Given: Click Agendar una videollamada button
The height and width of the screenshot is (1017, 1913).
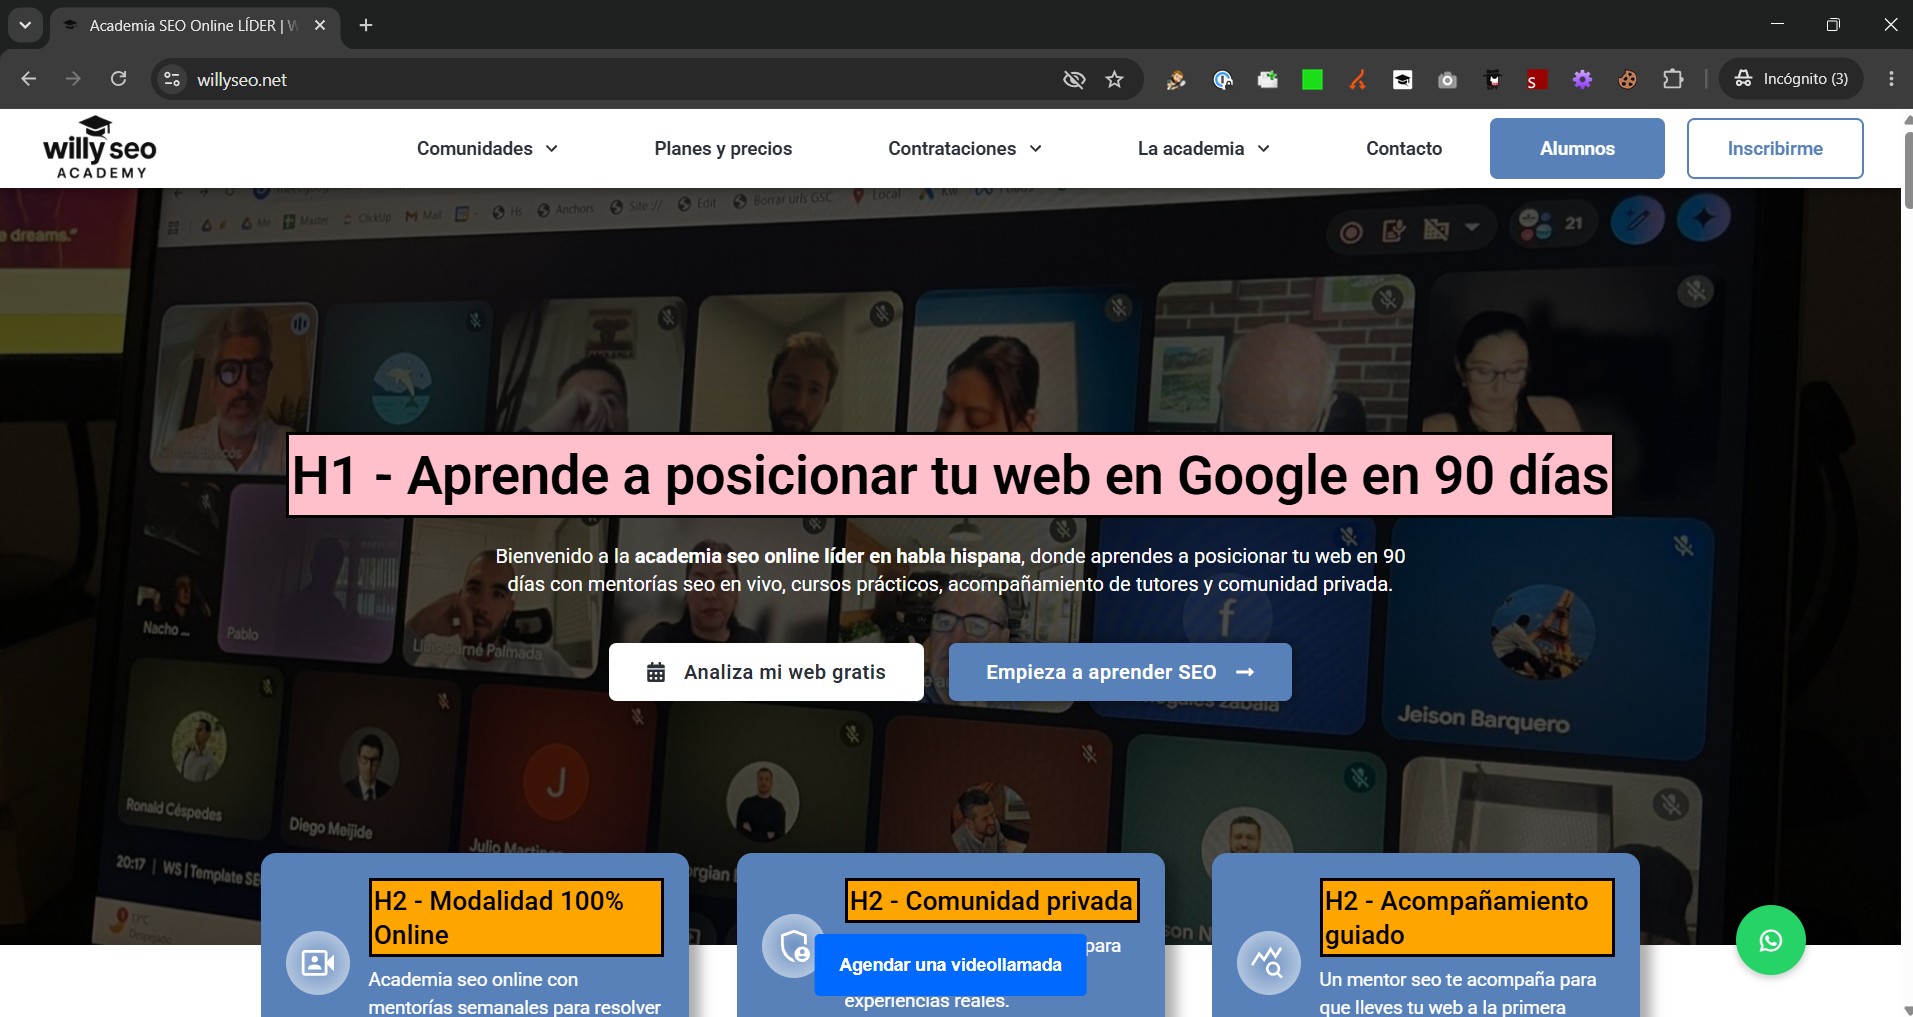Looking at the screenshot, I should pos(950,965).
